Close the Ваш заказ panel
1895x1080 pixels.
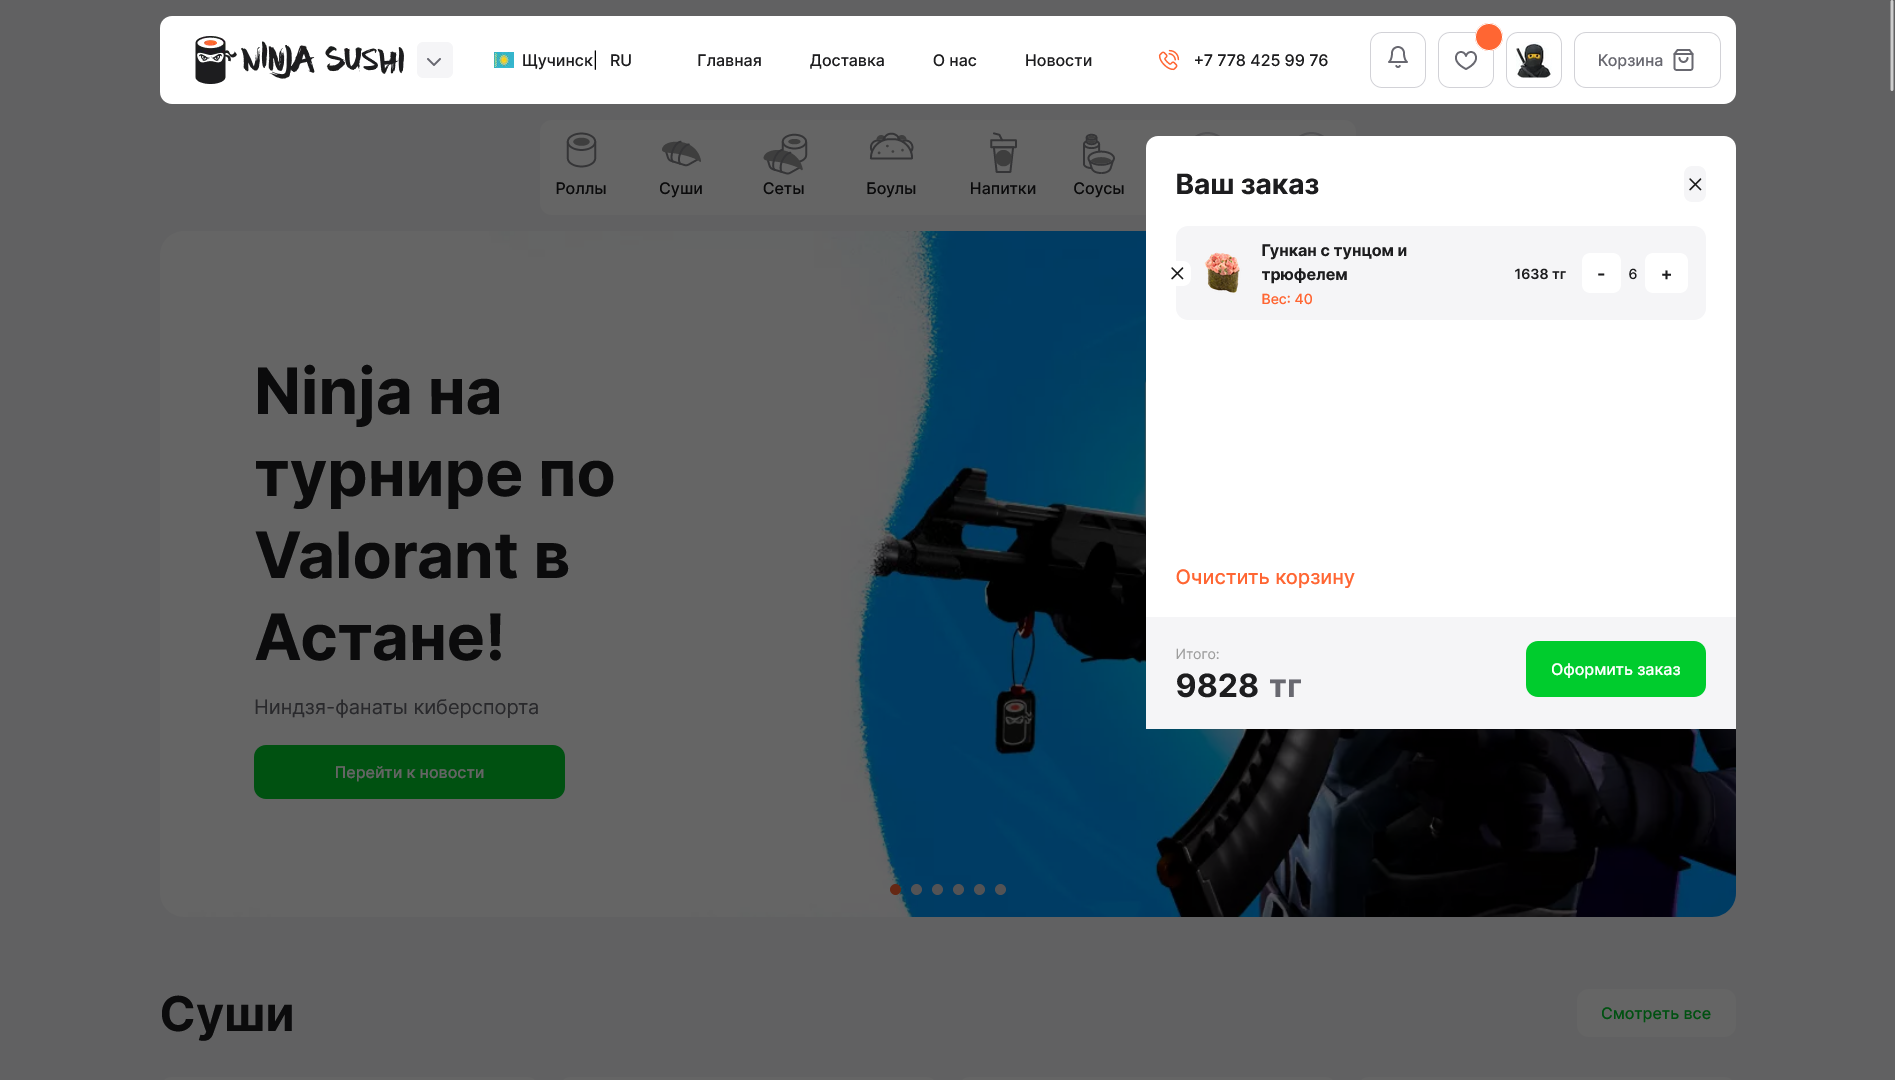pos(1695,184)
